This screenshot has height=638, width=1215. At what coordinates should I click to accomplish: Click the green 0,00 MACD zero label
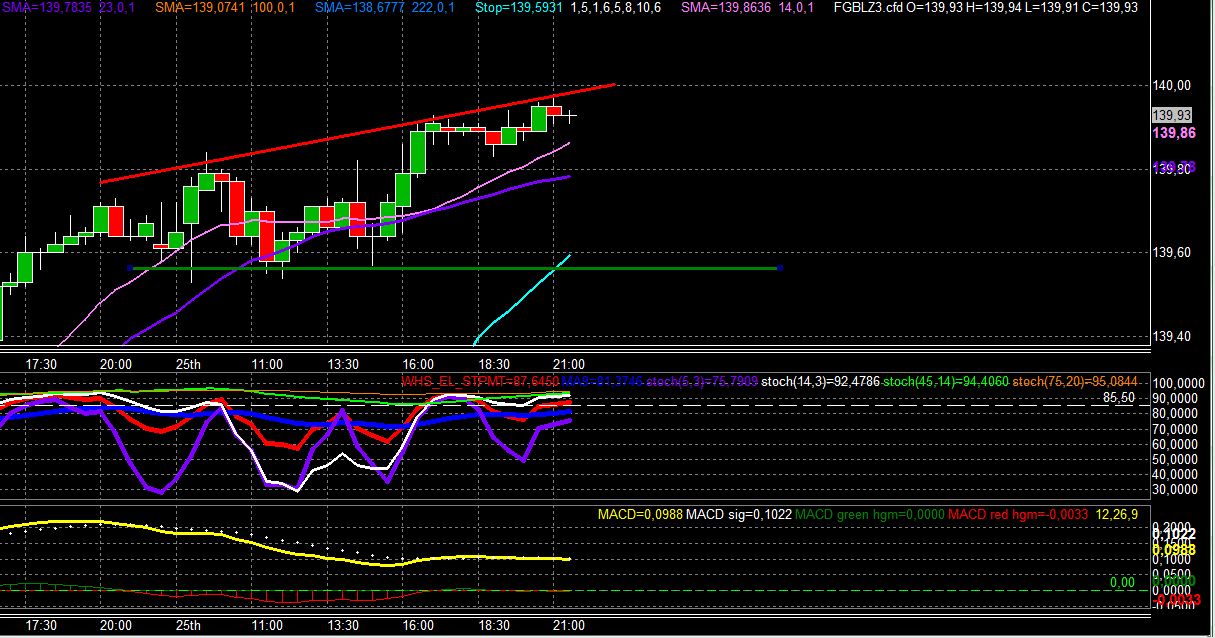1122,582
